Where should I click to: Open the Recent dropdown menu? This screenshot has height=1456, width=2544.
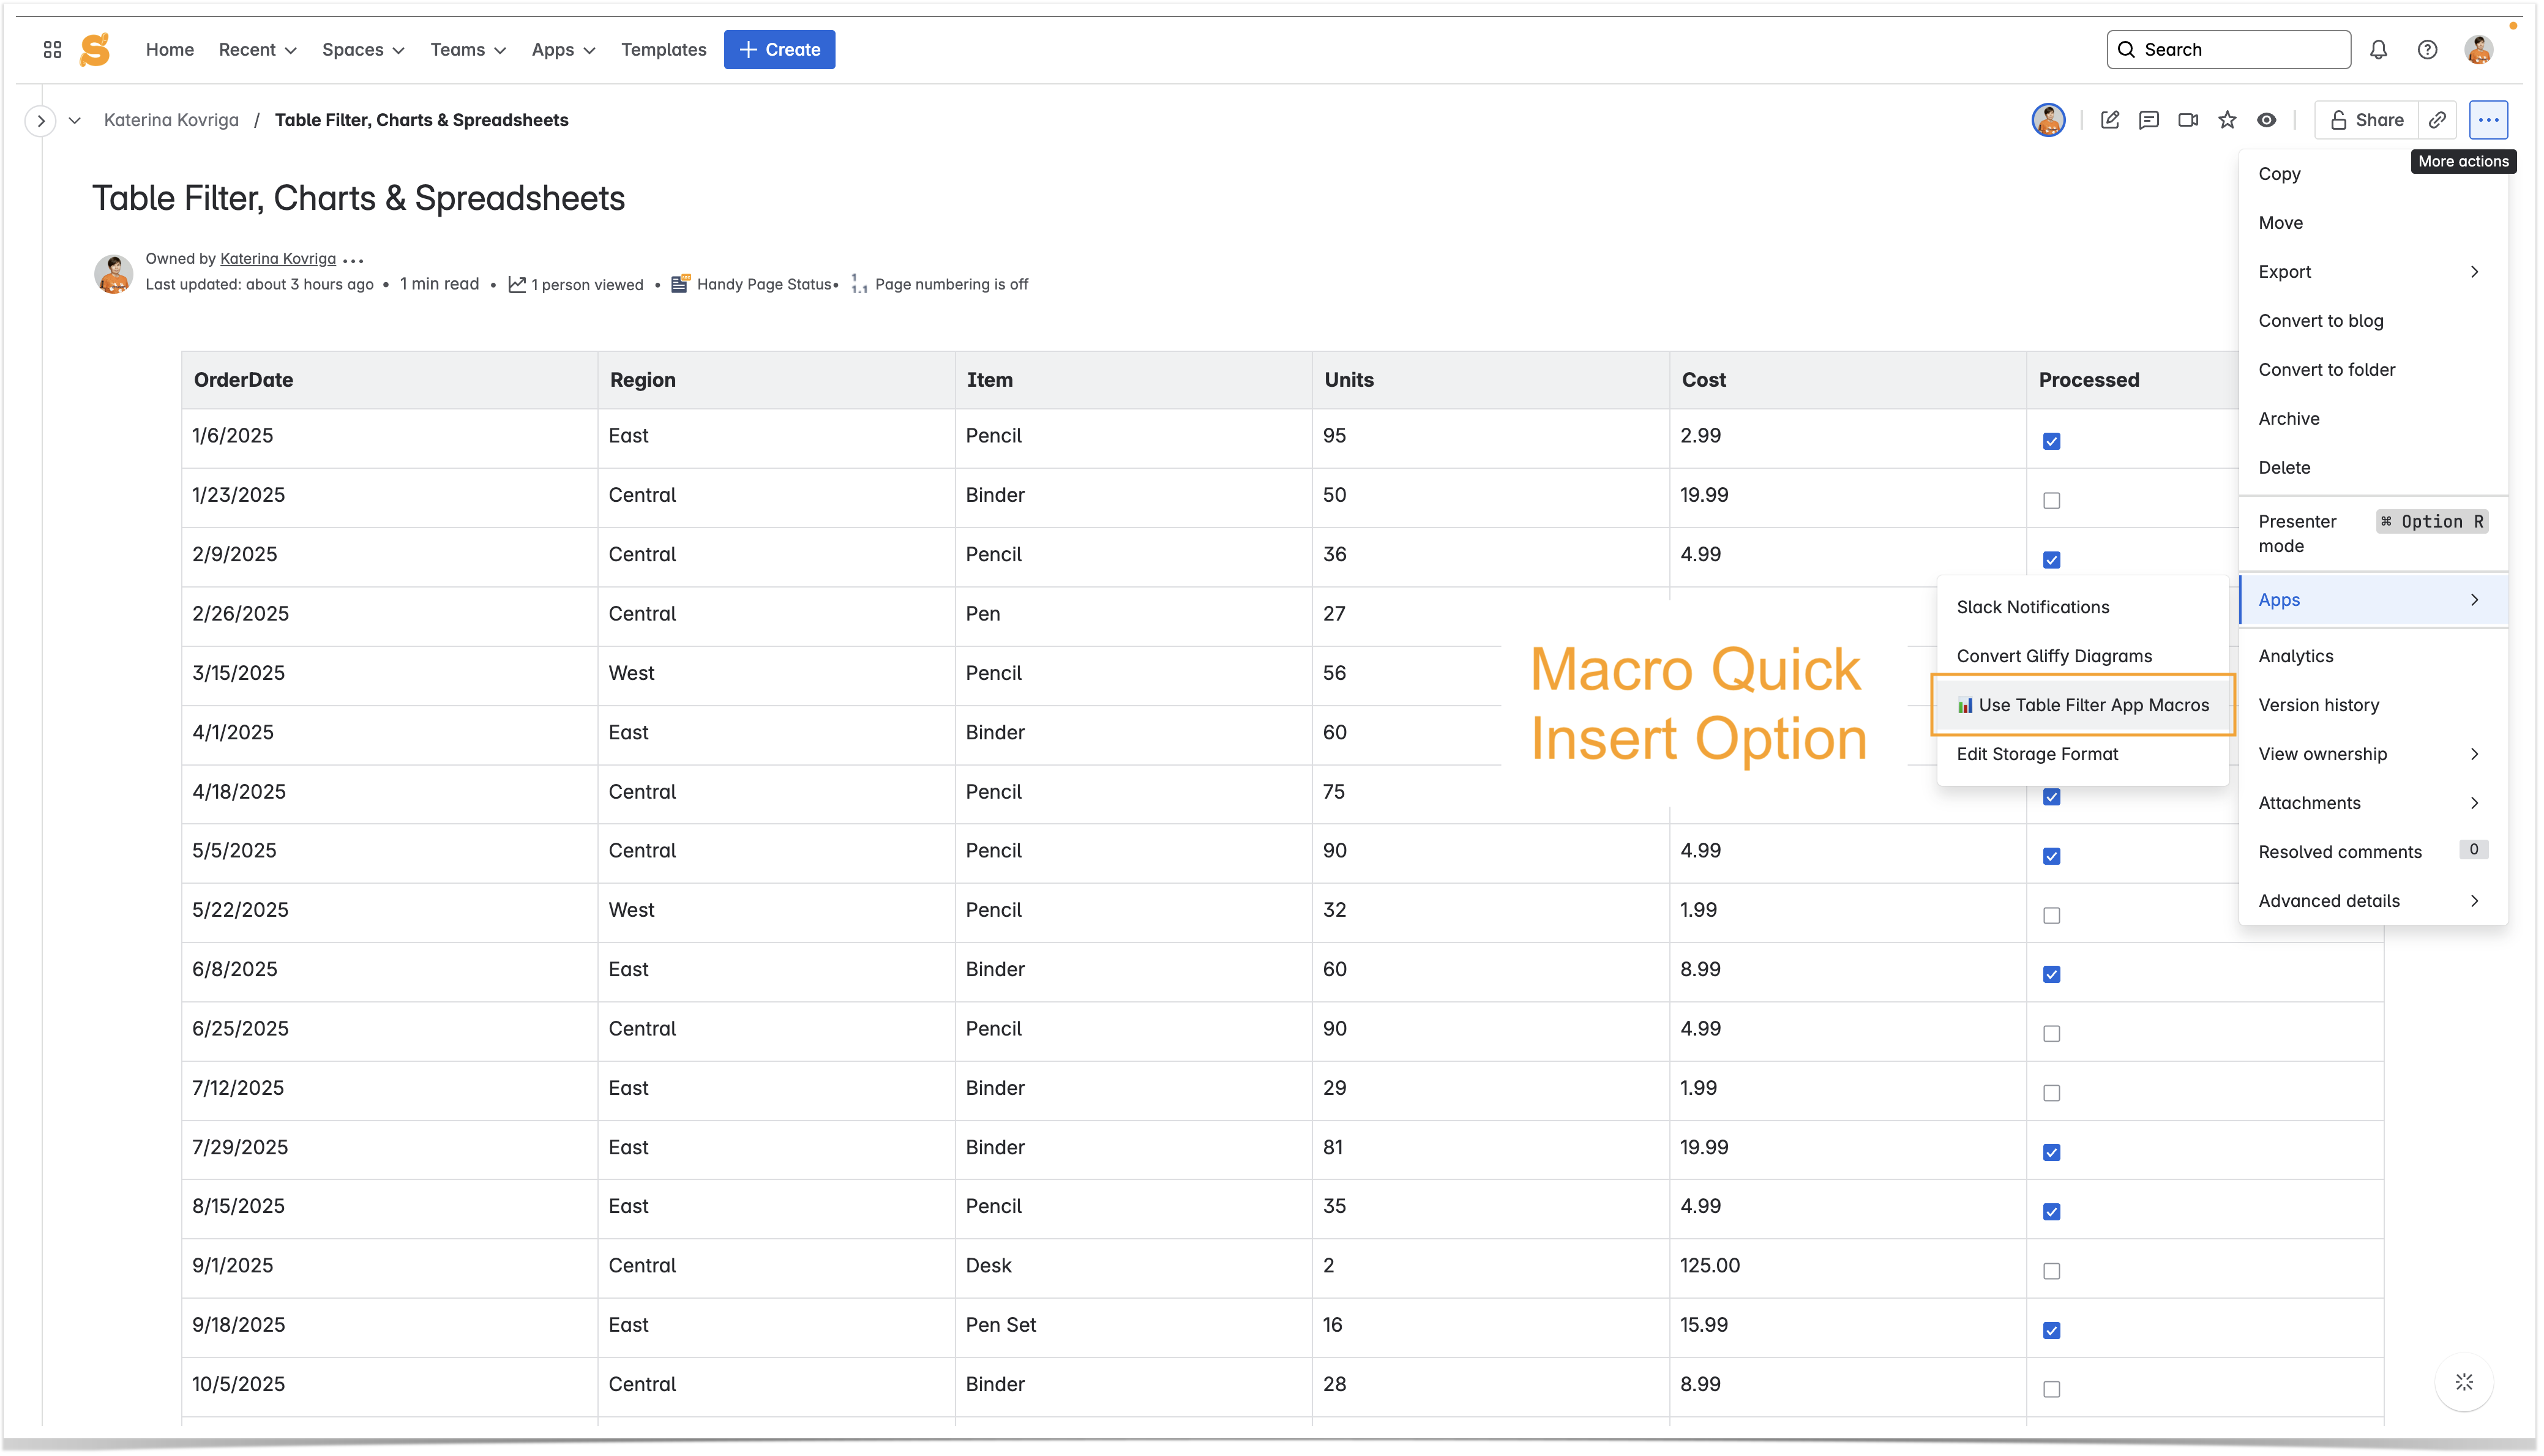click(x=257, y=50)
